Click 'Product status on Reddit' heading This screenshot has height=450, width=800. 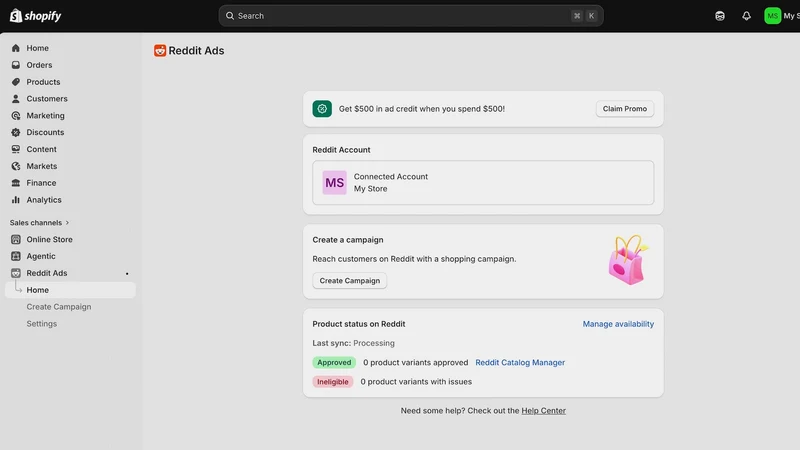pyautogui.click(x=359, y=324)
